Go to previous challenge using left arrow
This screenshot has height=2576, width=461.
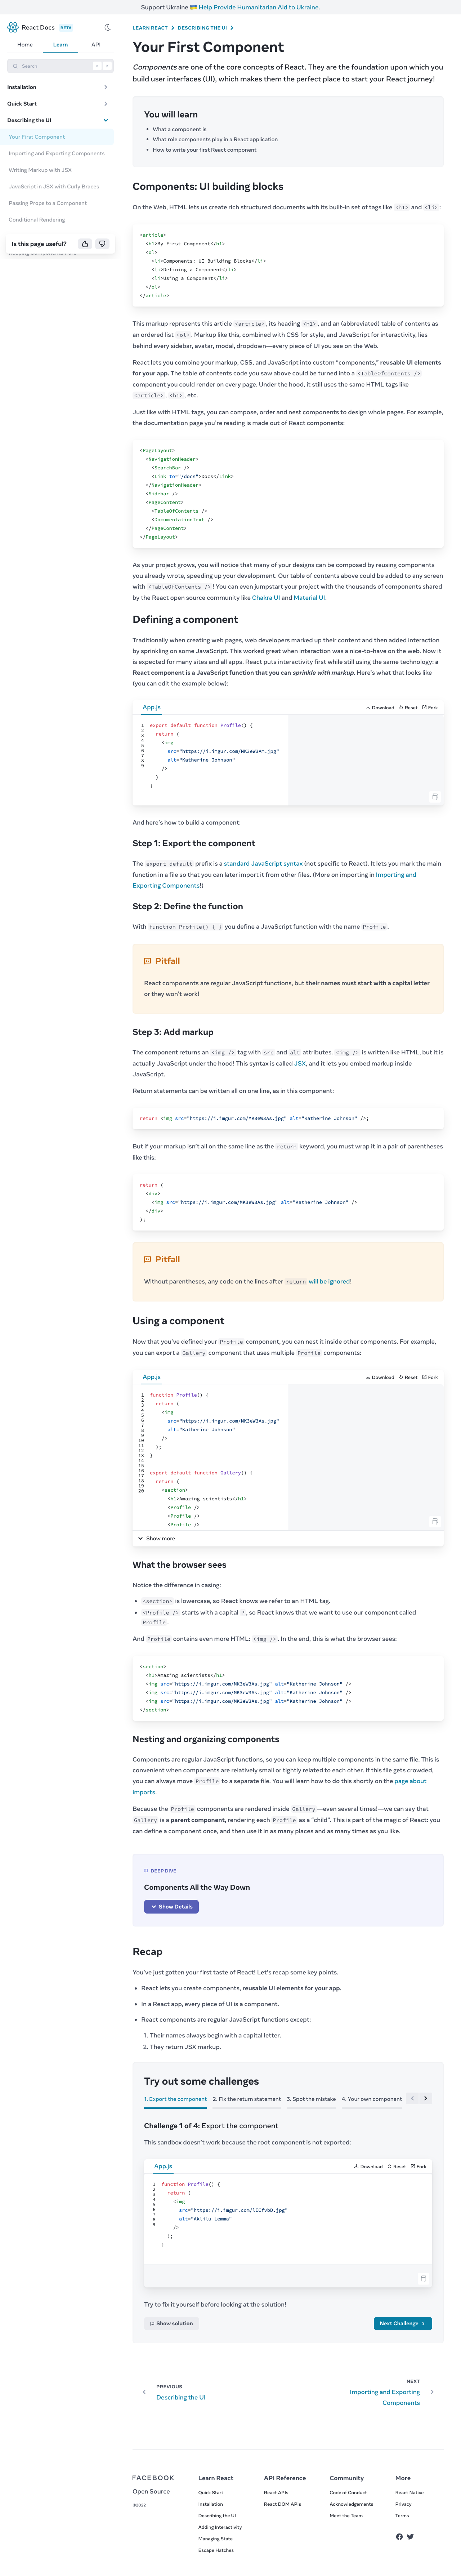coord(413,2099)
